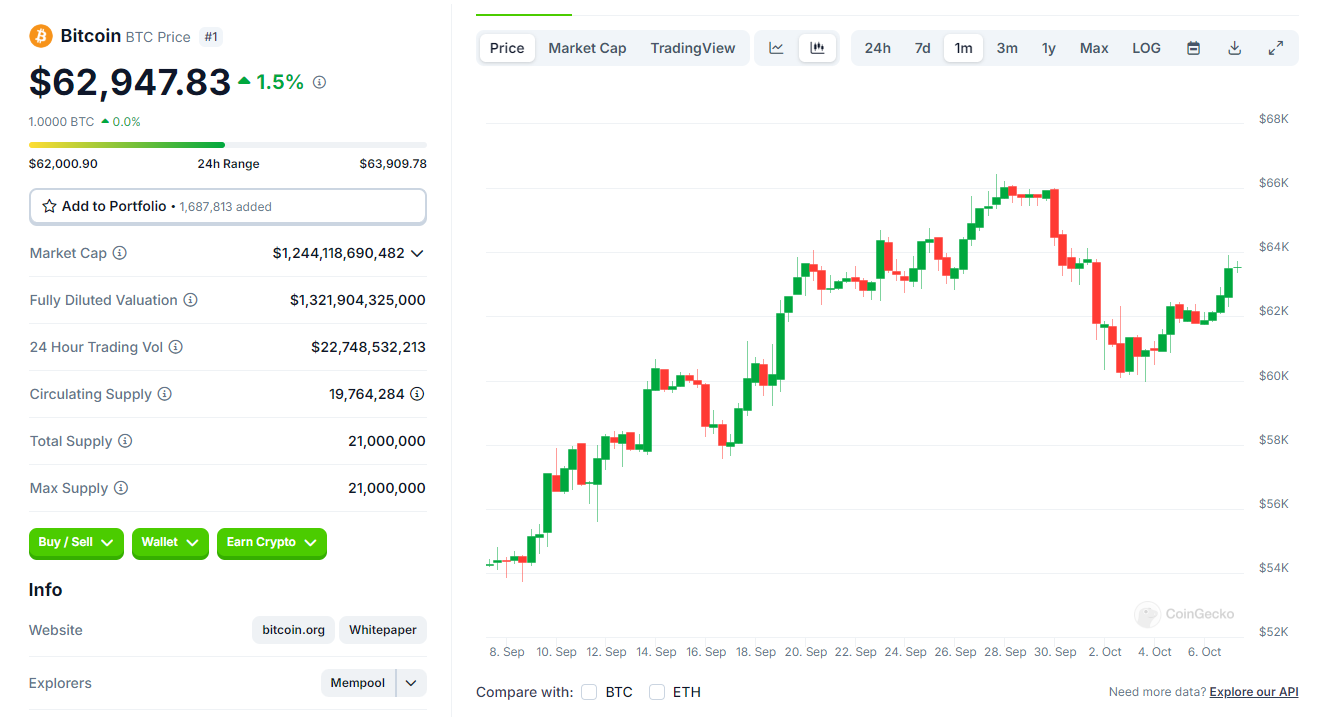Download the chart data
The width and height of the screenshot is (1324, 721).
click(x=1234, y=48)
